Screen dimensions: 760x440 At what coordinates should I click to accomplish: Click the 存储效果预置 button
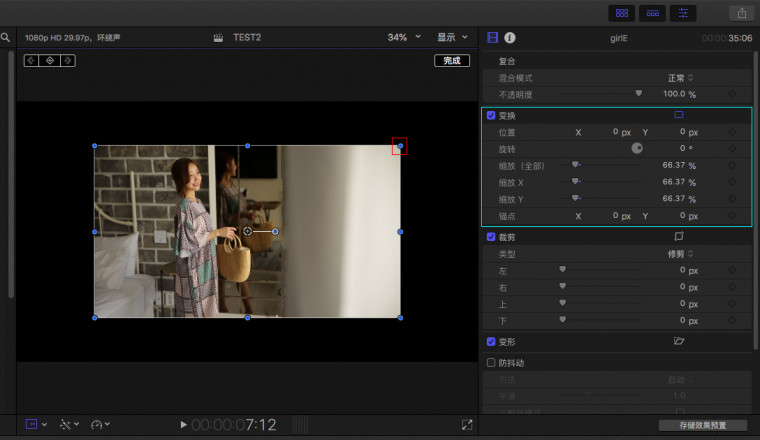point(708,426)
